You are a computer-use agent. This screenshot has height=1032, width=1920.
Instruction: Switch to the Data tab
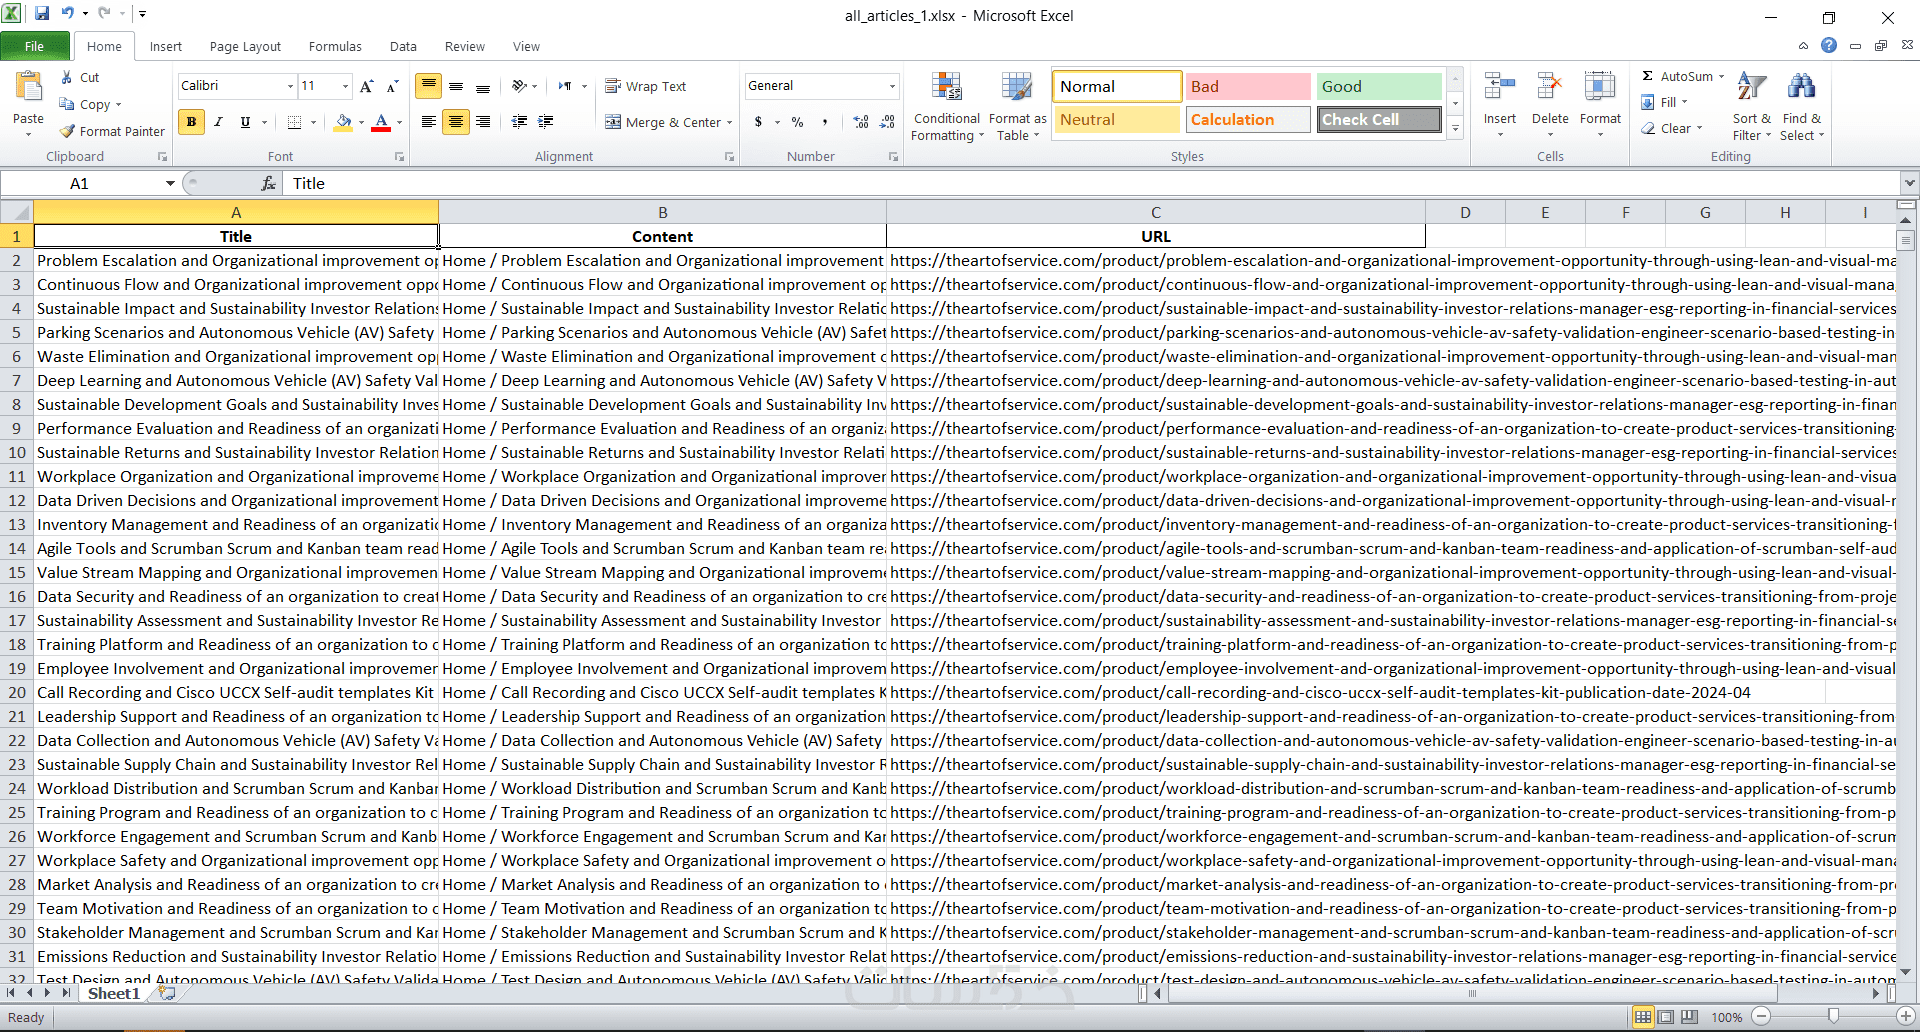coord(403,46)
